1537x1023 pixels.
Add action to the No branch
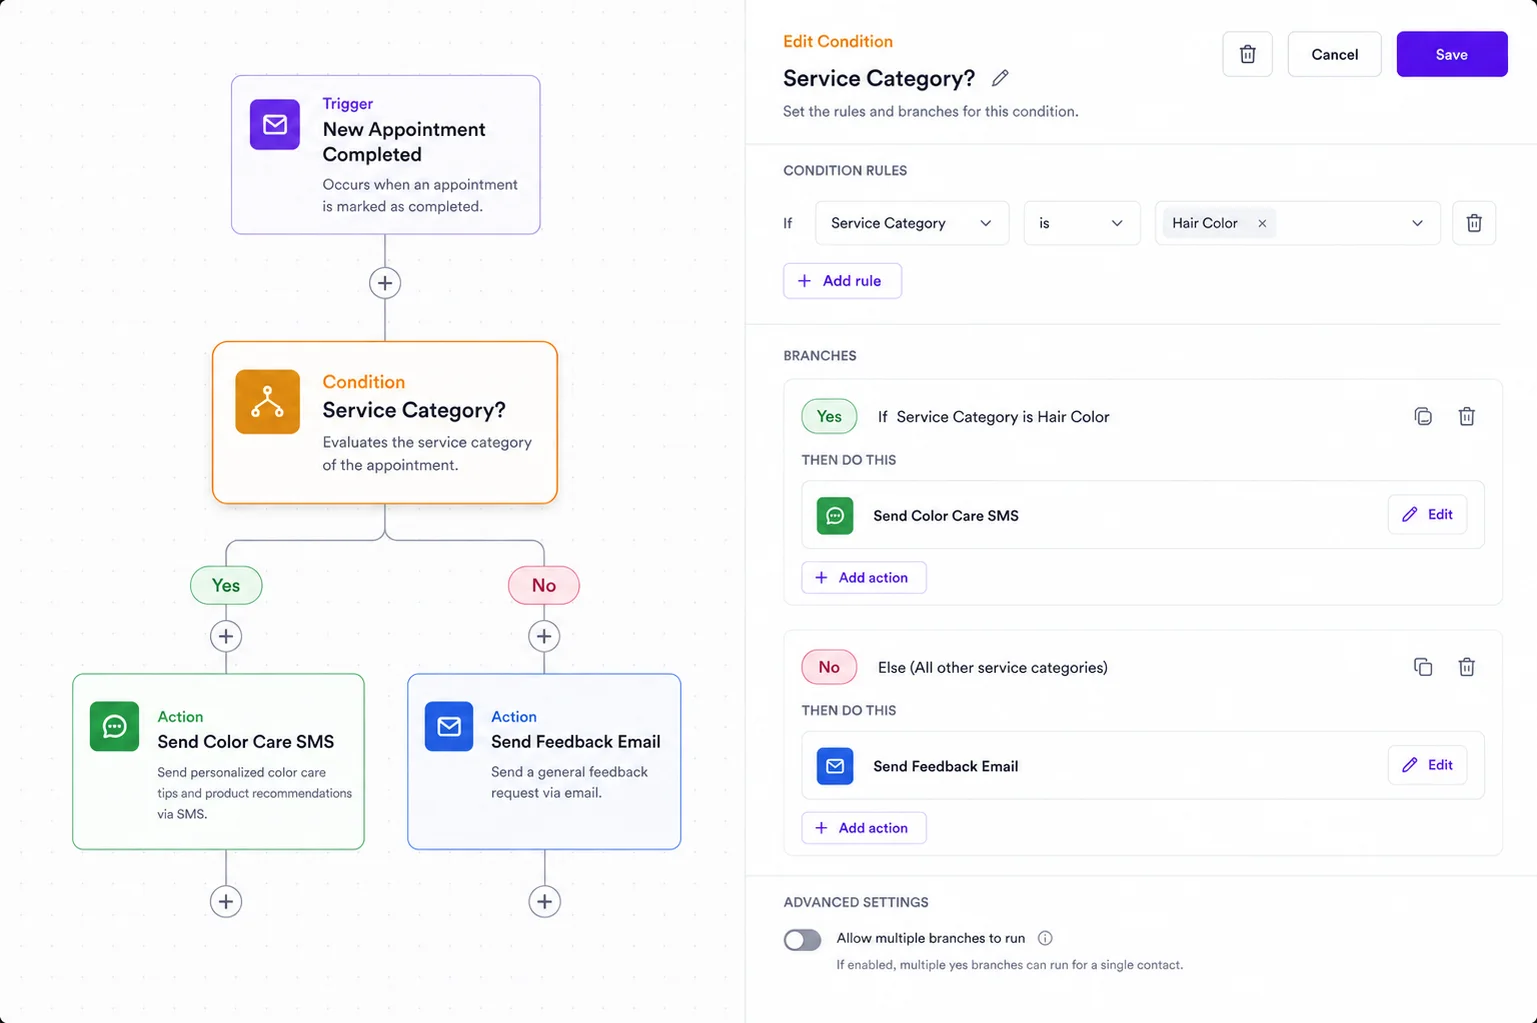[864, 828]
